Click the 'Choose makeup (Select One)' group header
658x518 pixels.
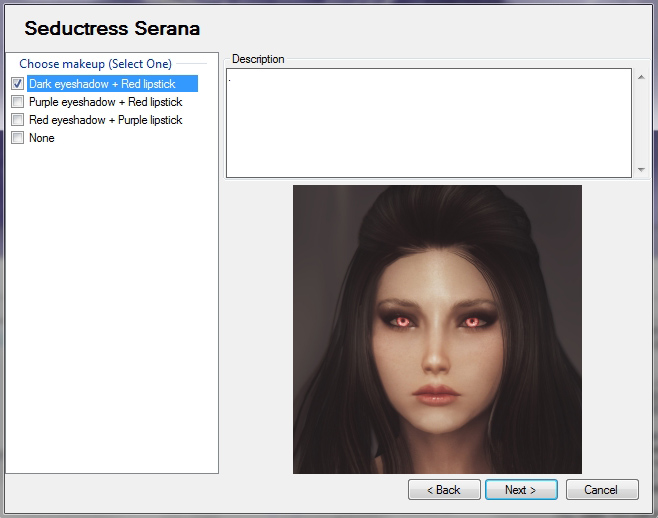click(96, 64)
